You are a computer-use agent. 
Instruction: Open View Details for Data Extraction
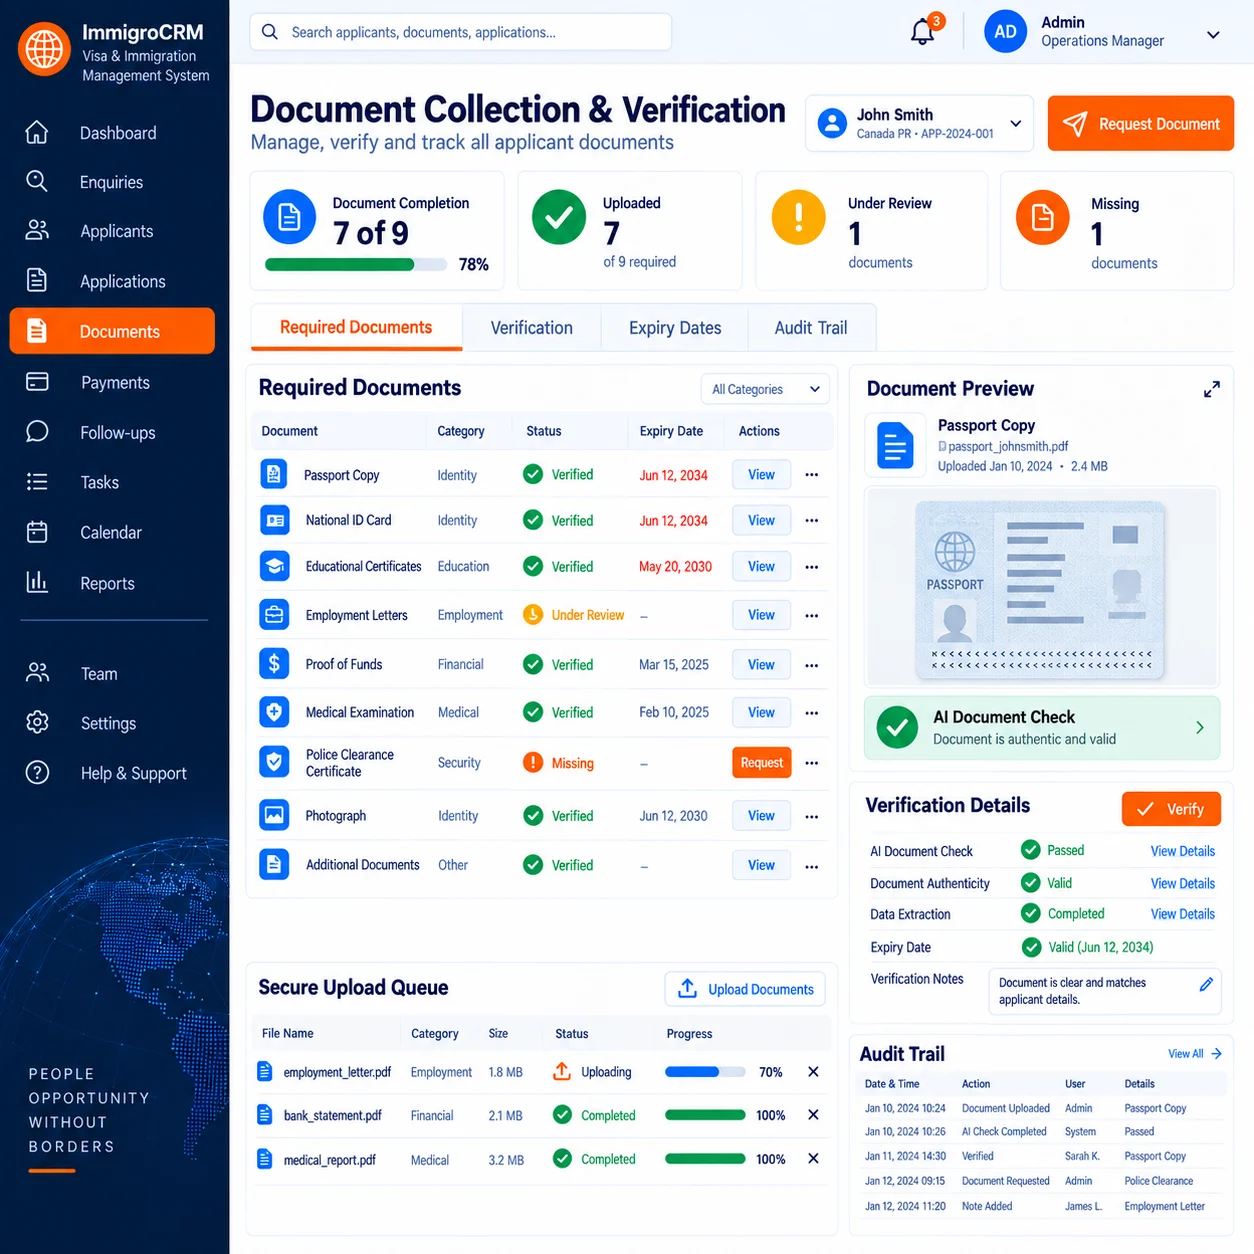coord(1182,914)
